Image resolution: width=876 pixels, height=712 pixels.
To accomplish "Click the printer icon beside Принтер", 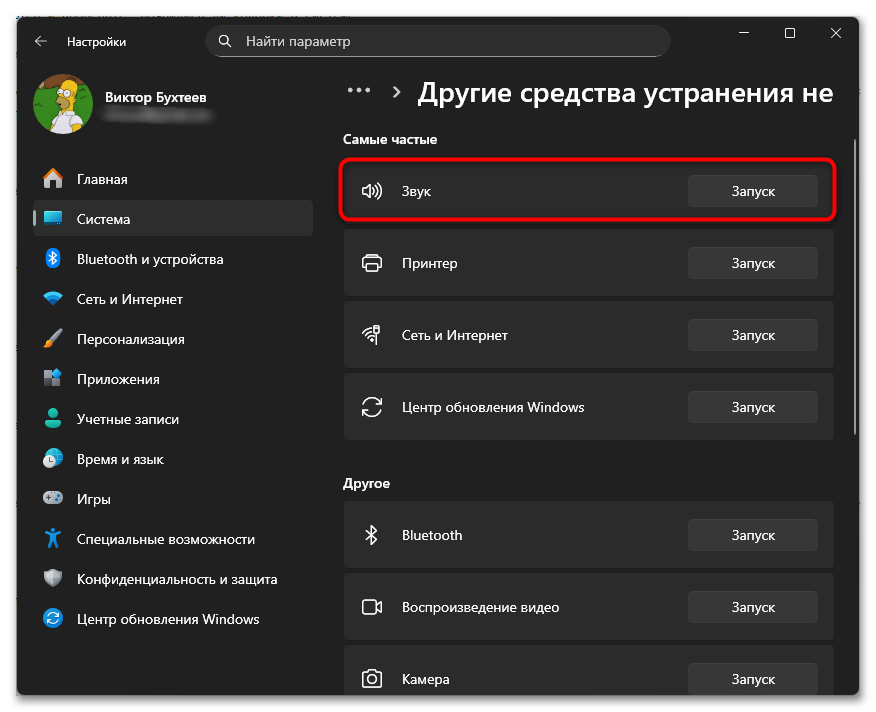I will click(x=372, y=262).
